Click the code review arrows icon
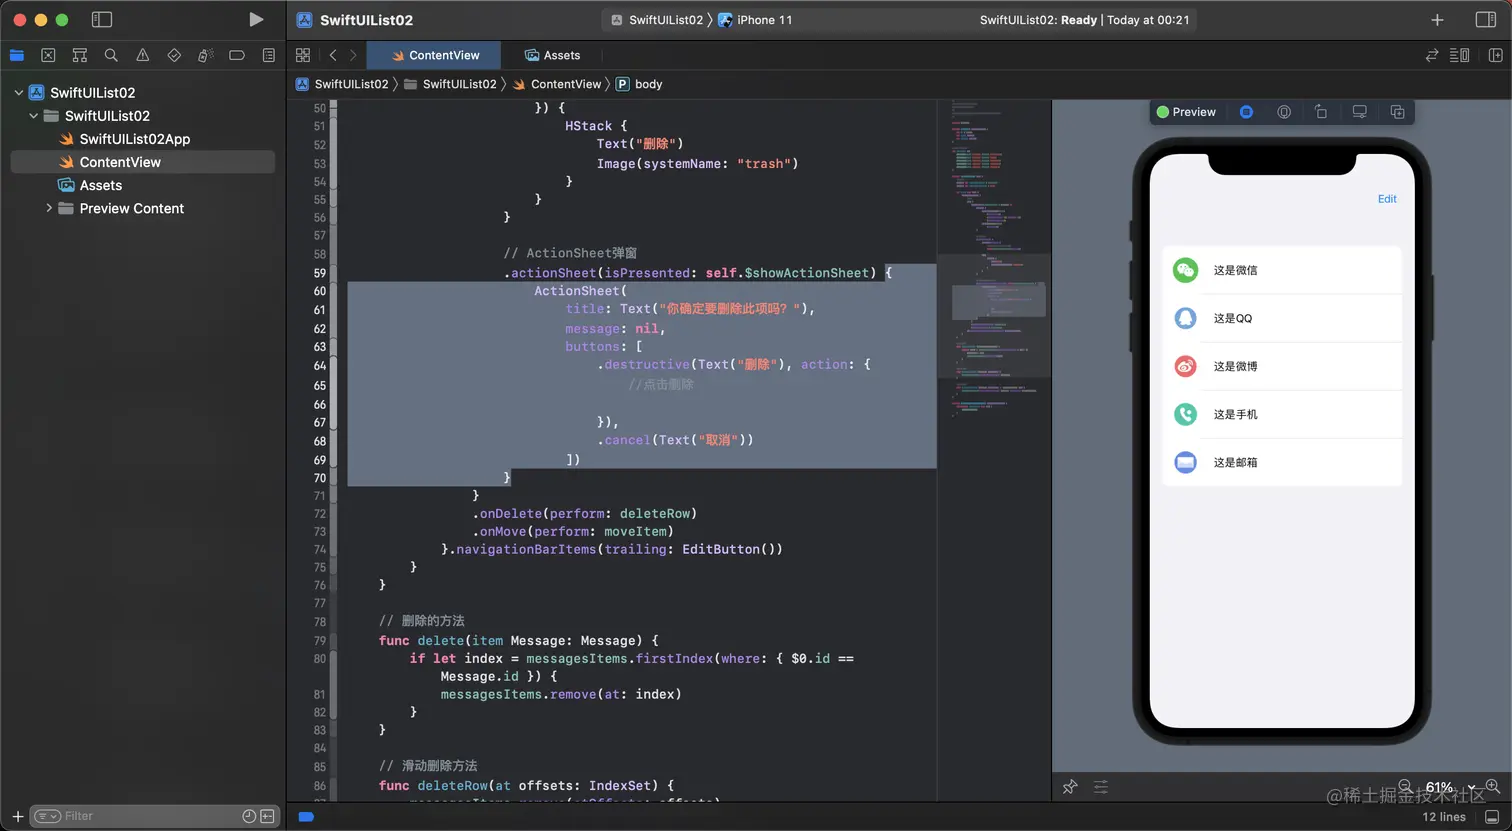This screenshot has height=831, width=1512. (1431, 55)
